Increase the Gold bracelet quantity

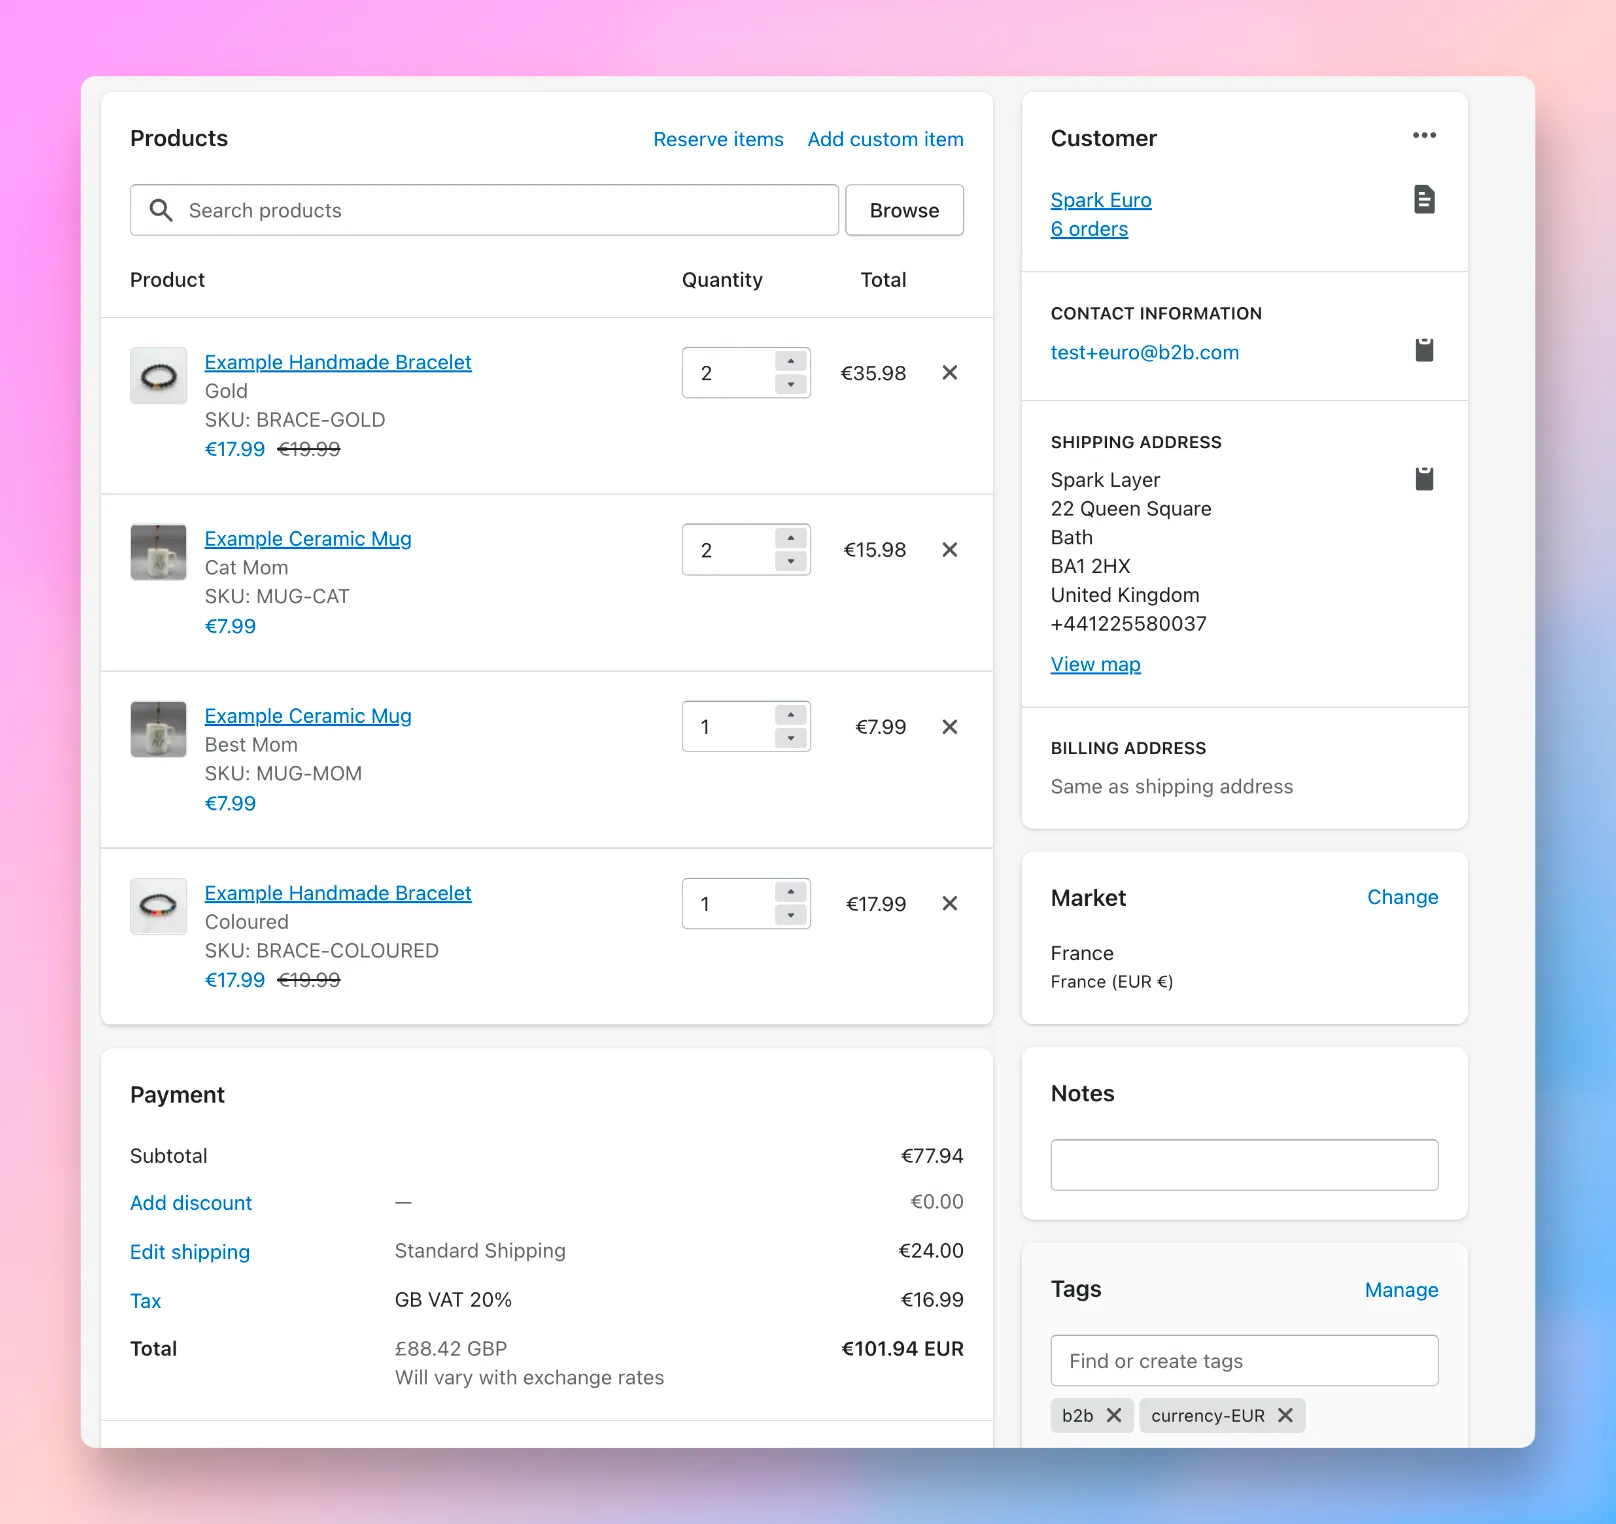click(x=791, y=362)
